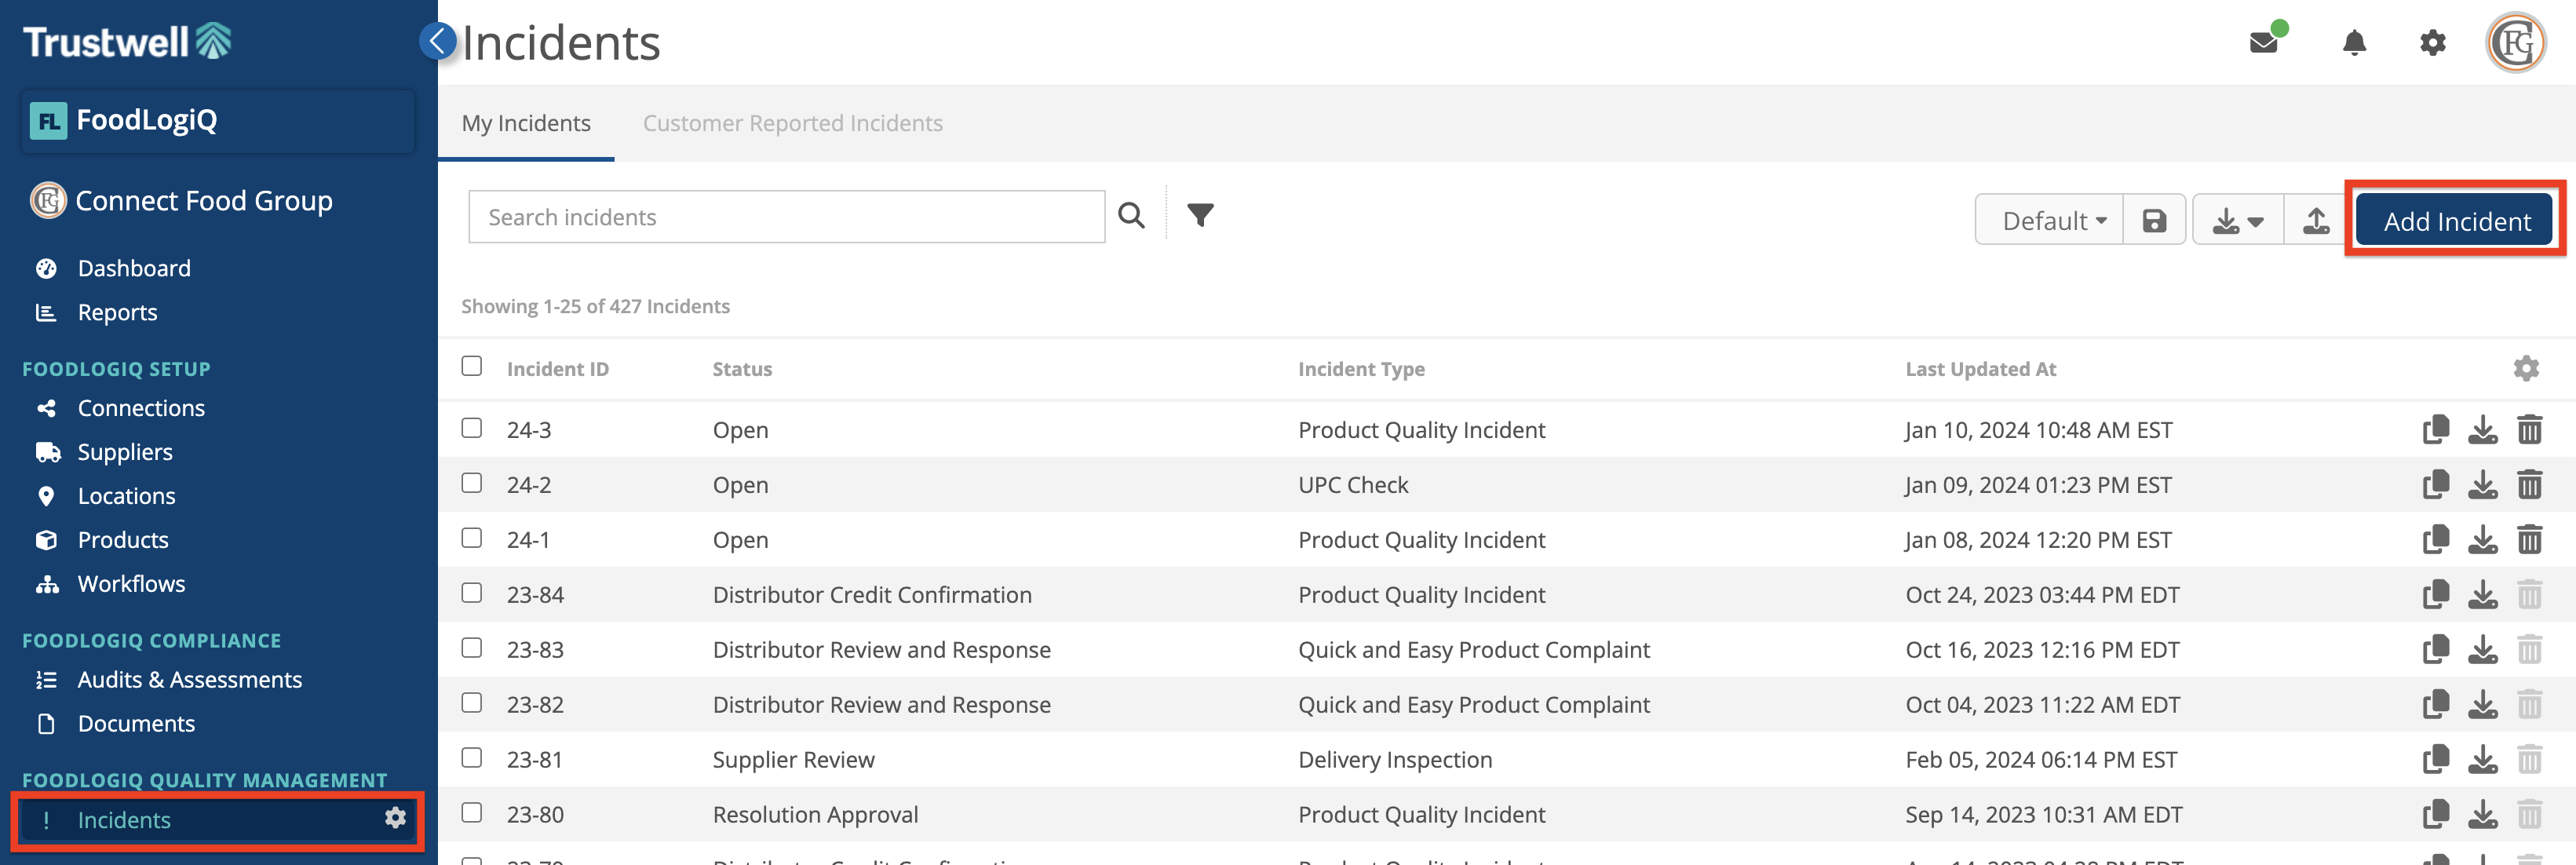Viewport: 2576px width, 865px height.
Task: Click the upload import icon
Action: click(x=2315, y=220)
